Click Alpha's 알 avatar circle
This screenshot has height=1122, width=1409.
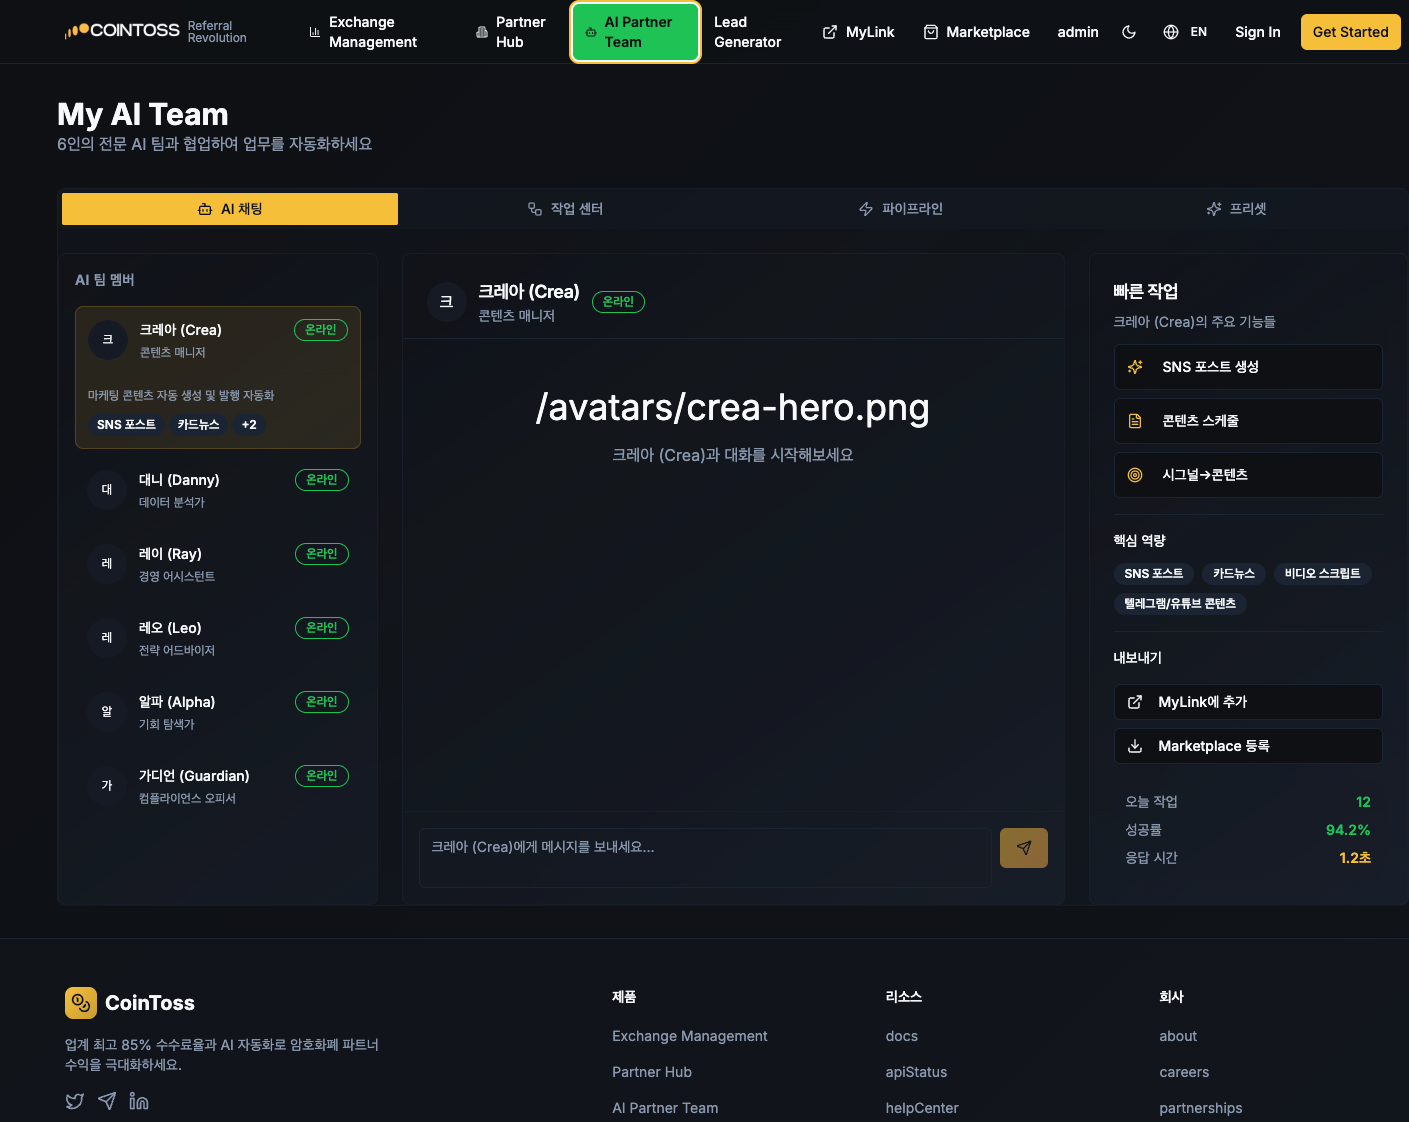pyautogui.click(x=107, y=712)
